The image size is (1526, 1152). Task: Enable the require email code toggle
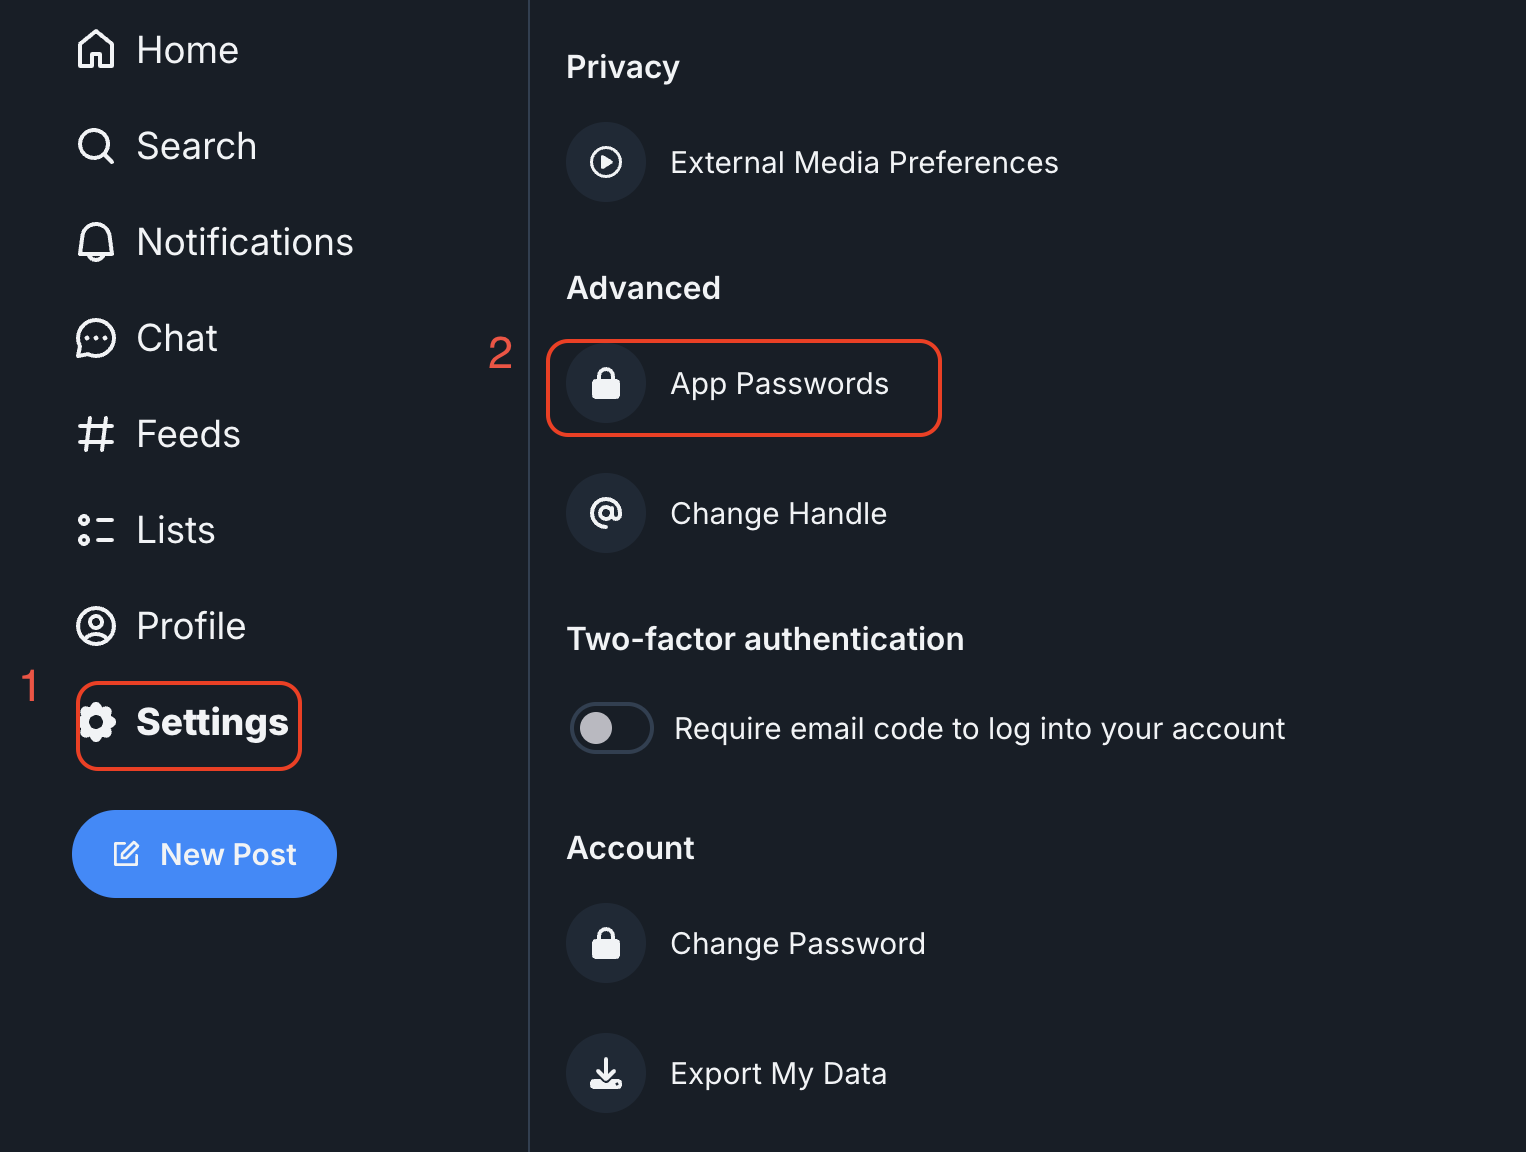pos(612,728)
